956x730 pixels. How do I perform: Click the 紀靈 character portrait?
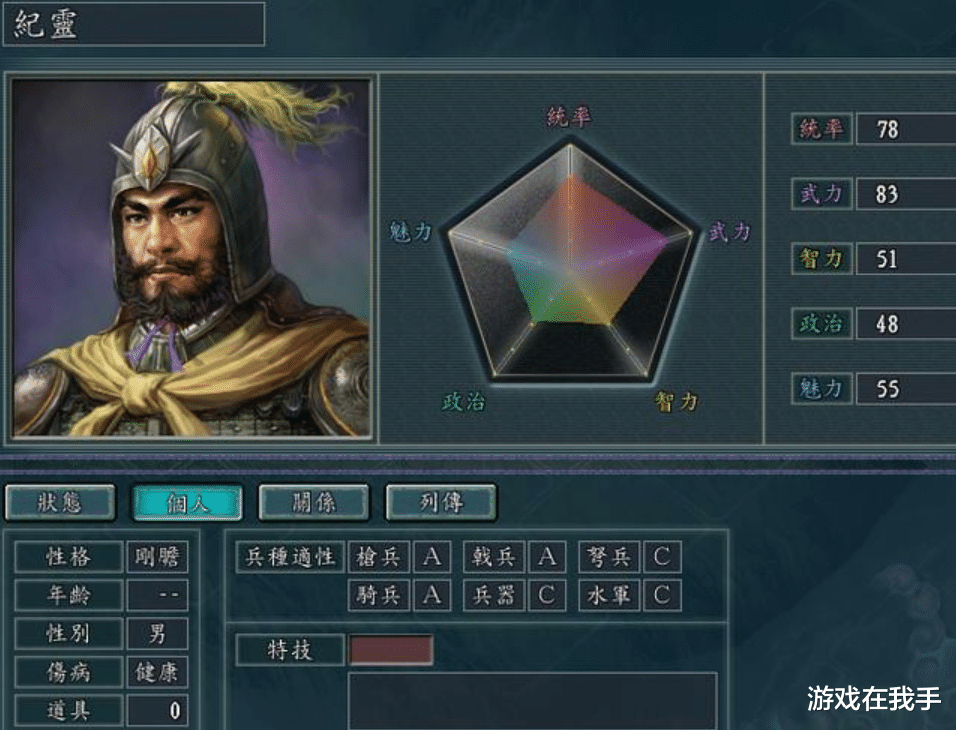click(x=191, y=257)
